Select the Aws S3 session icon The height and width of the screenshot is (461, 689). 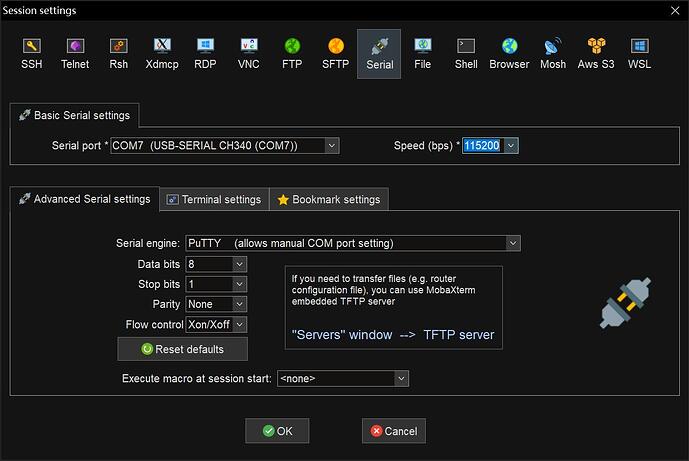tap(597, 54)
